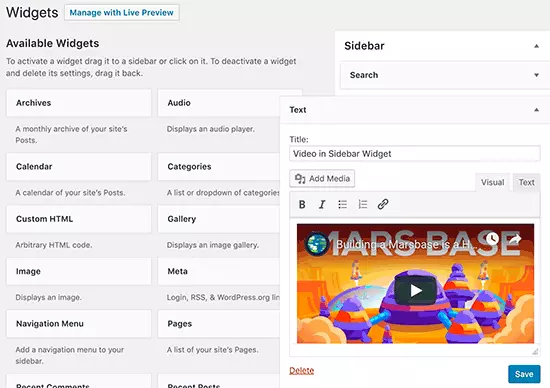Click the video channel globe avatar
The image size is (550, 388).
316,243
